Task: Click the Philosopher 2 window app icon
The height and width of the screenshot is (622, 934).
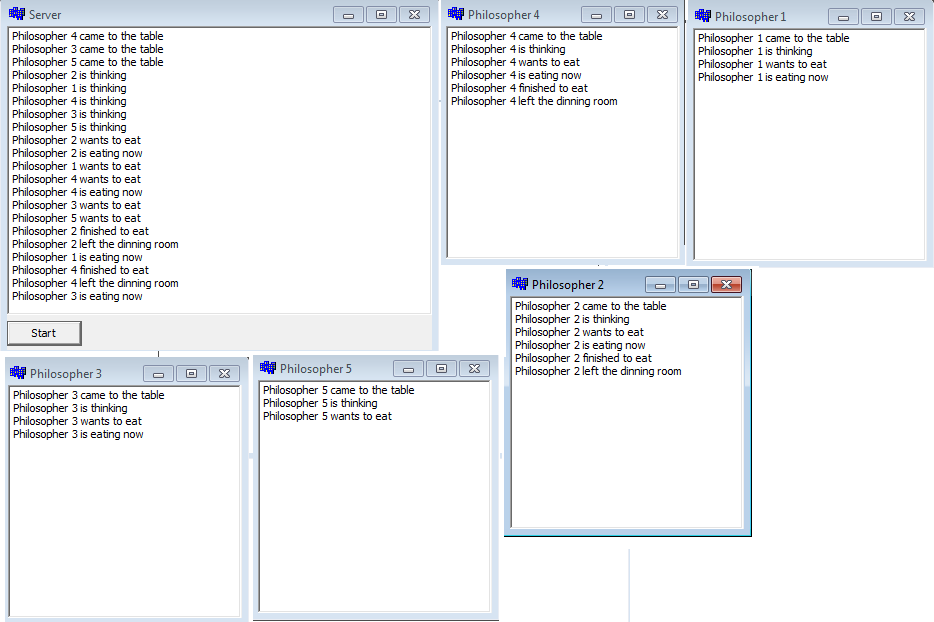Action: coord(519,284)
